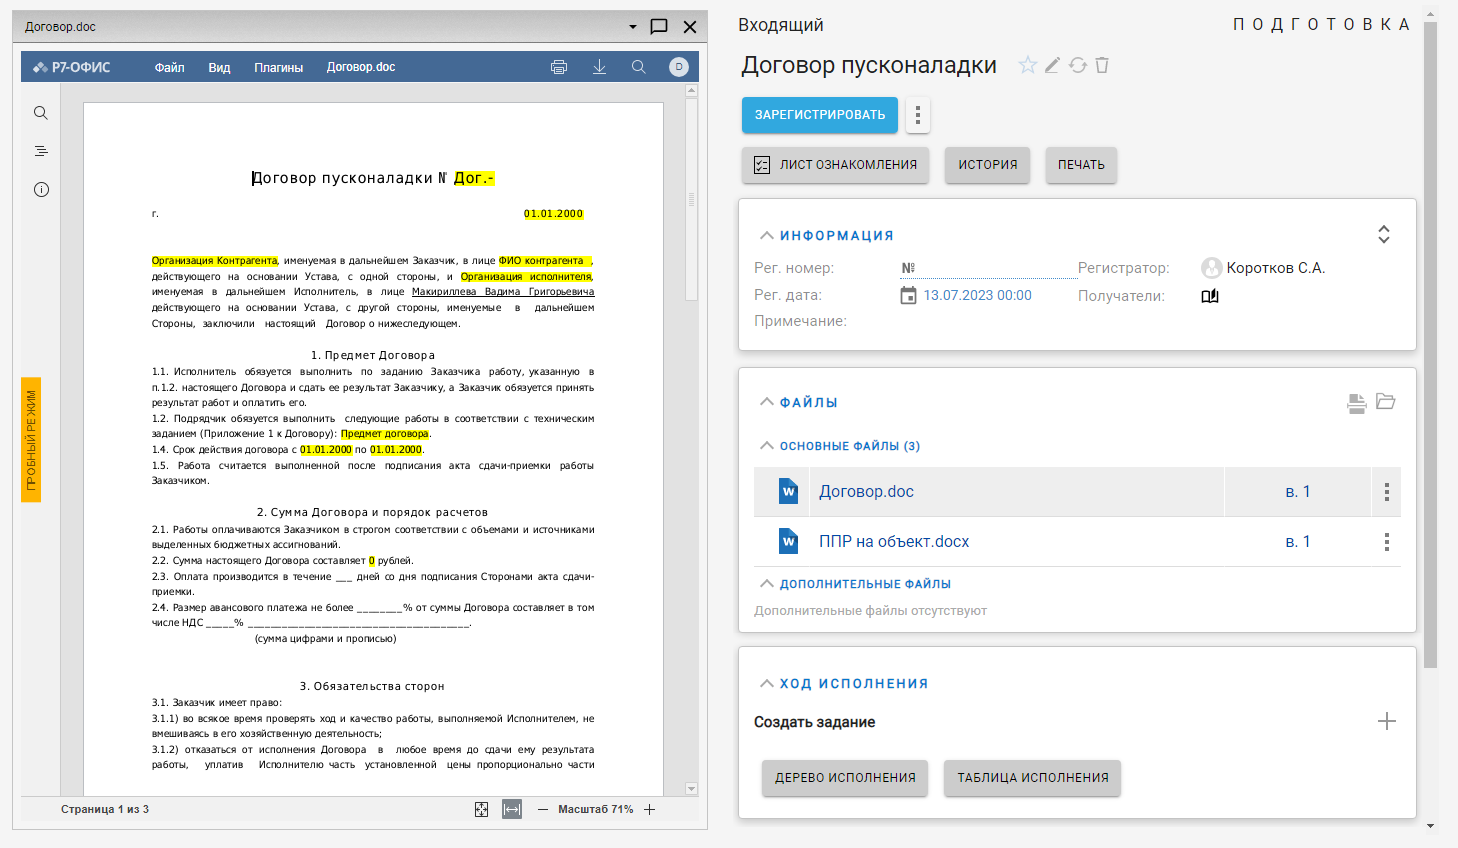Click Масштаб 71% zoom value
The height and width of the screenshot is (848, 1458).
point(595,809)
